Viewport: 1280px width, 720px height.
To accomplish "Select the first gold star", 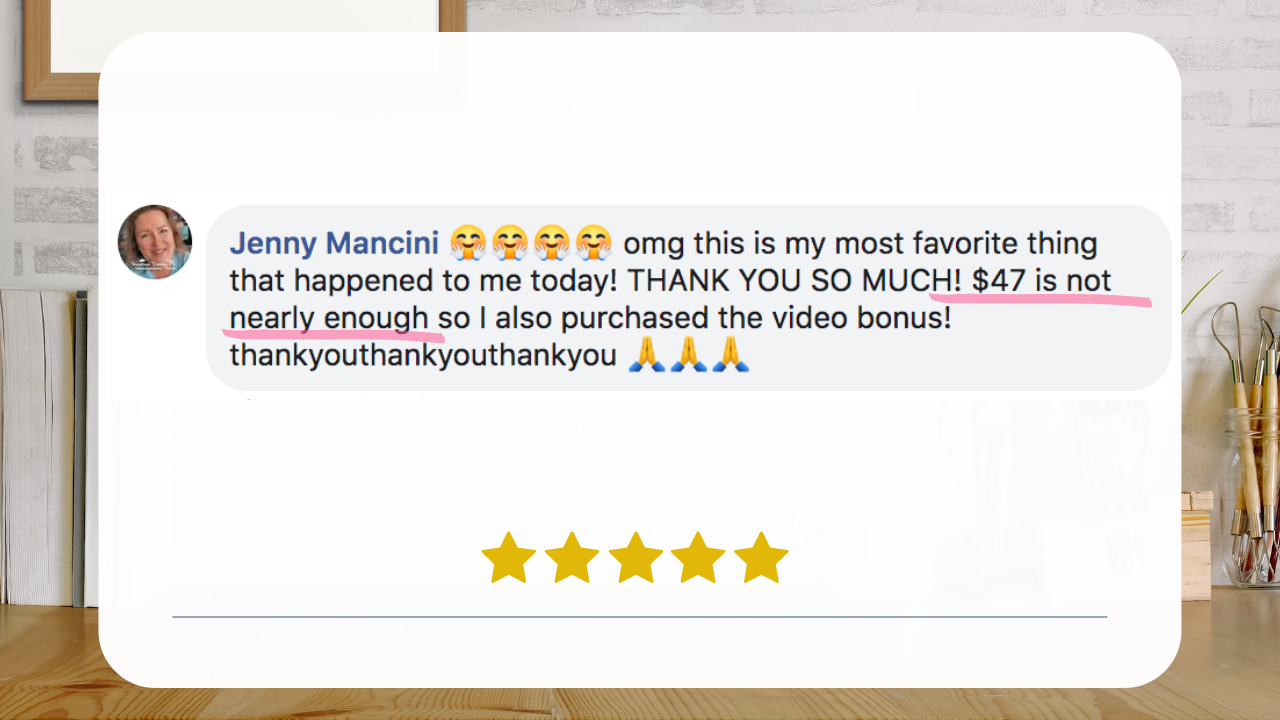I will pyautogui.click(x=508, y=557).
